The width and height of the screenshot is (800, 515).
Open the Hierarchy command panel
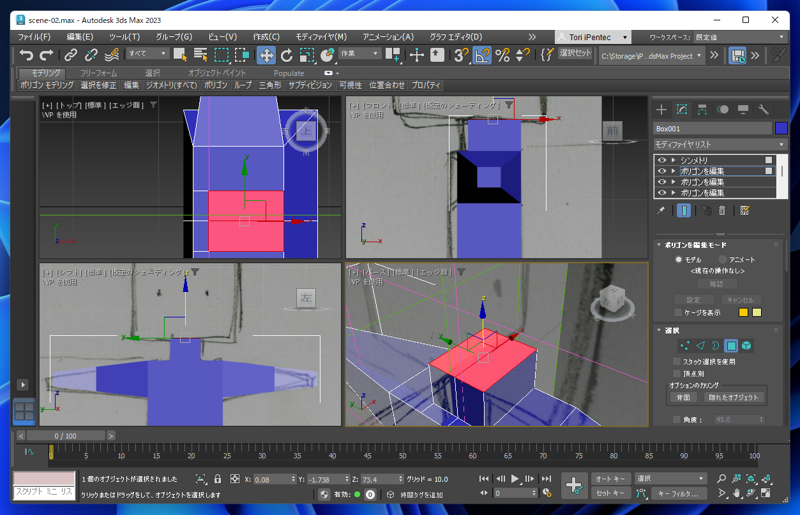tap(702, 109)
